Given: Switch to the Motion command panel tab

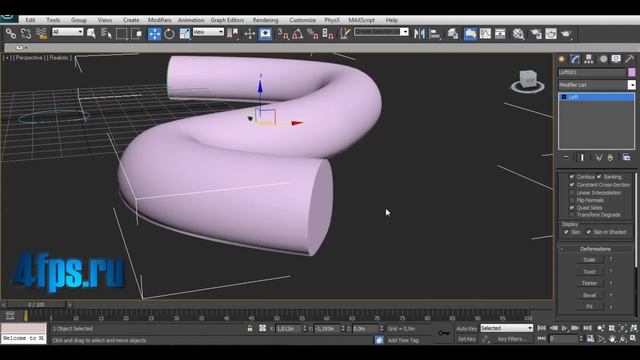Looking at the screenshot, I should pos(603,59).
